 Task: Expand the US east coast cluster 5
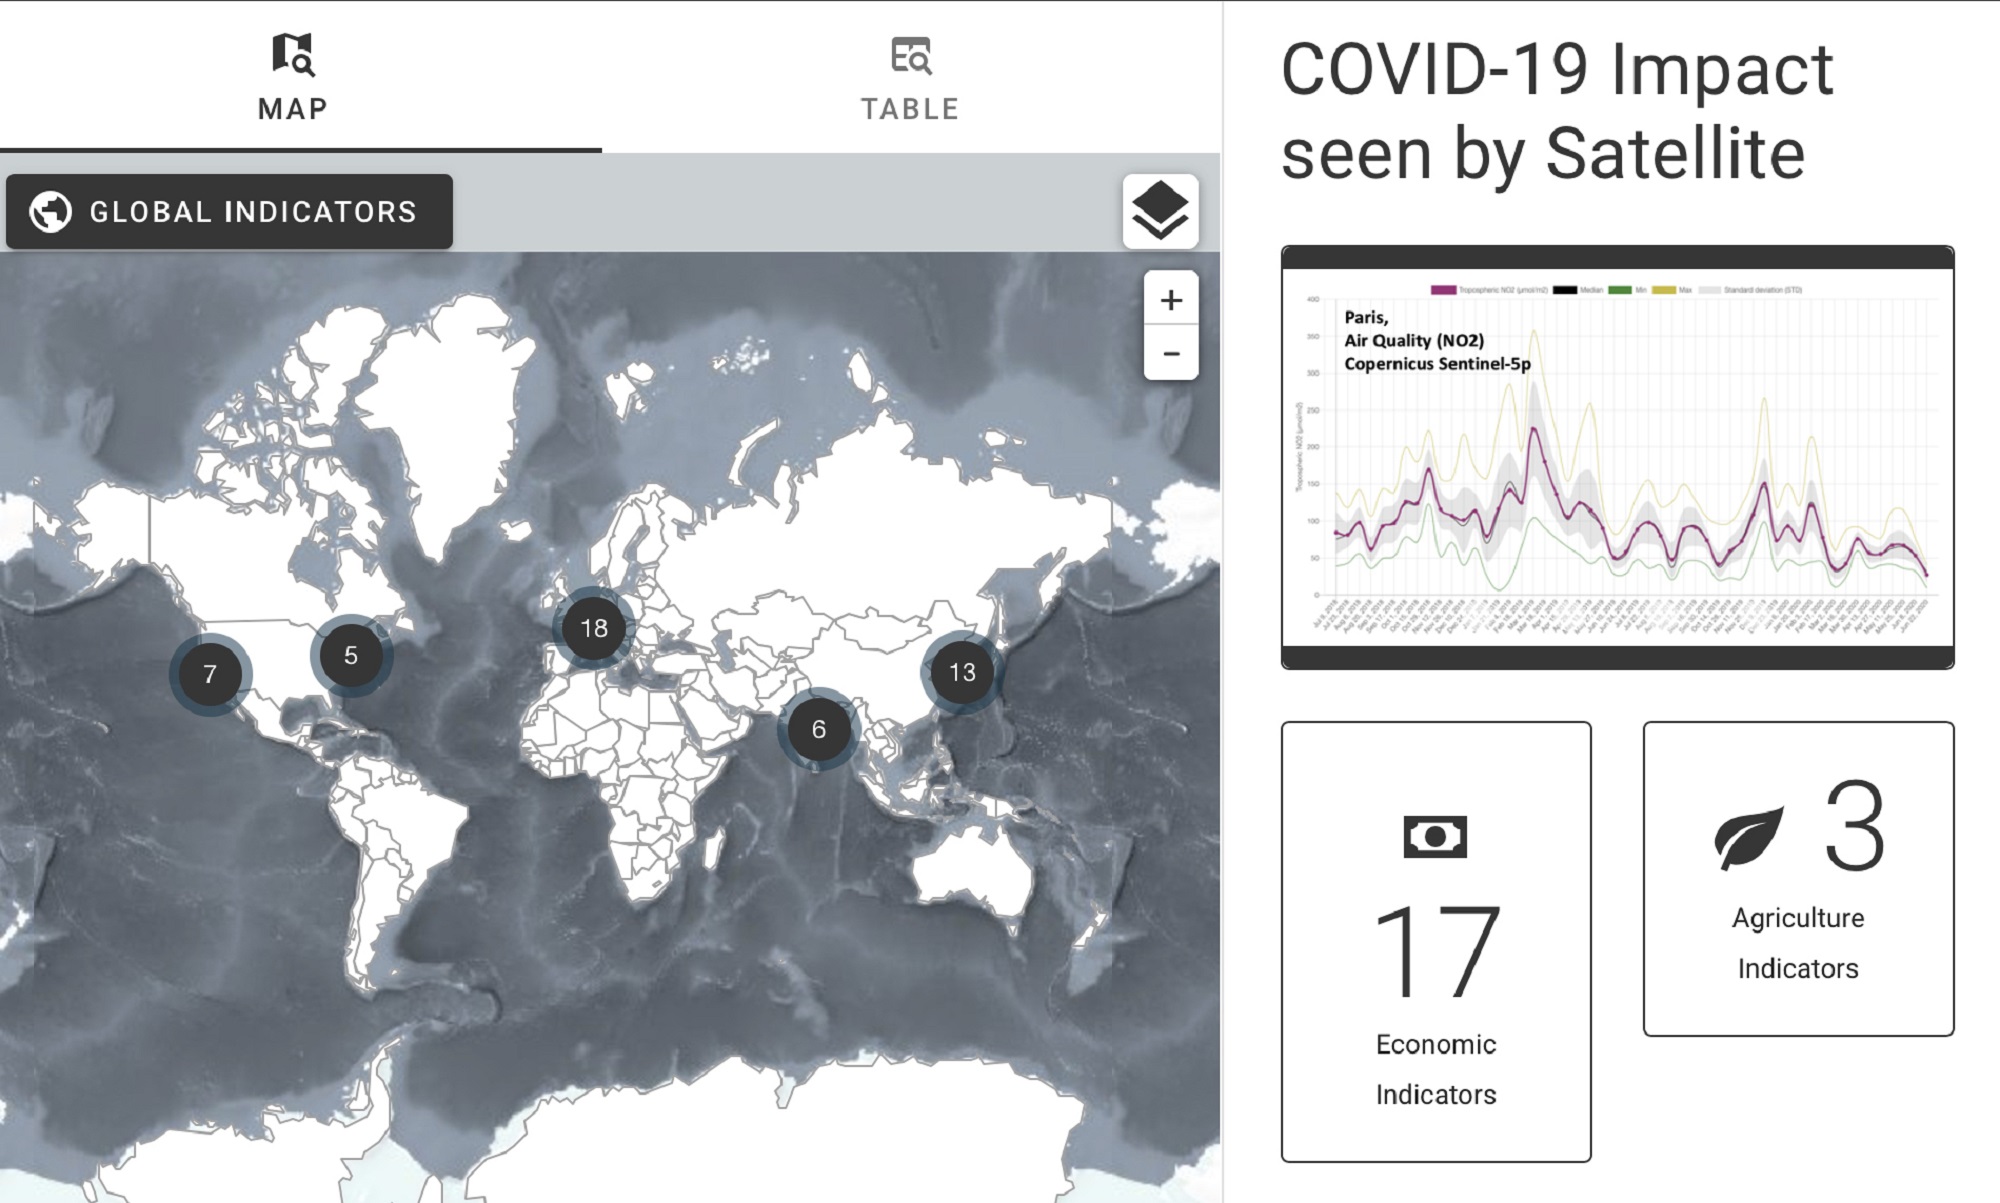[351, 655]
